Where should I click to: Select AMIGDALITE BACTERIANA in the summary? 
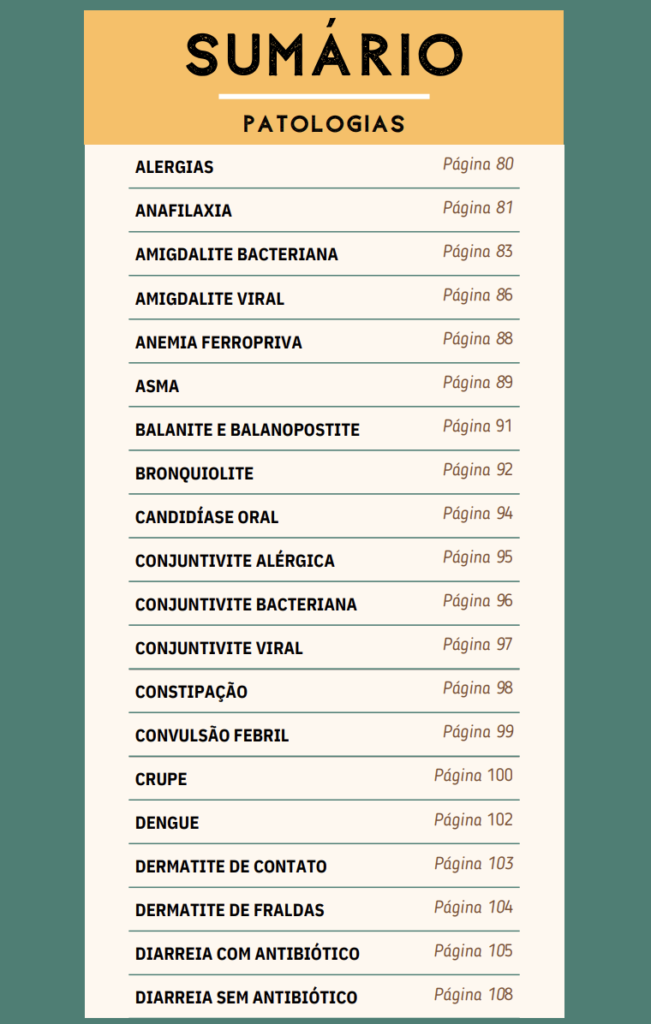coord(236,255)
